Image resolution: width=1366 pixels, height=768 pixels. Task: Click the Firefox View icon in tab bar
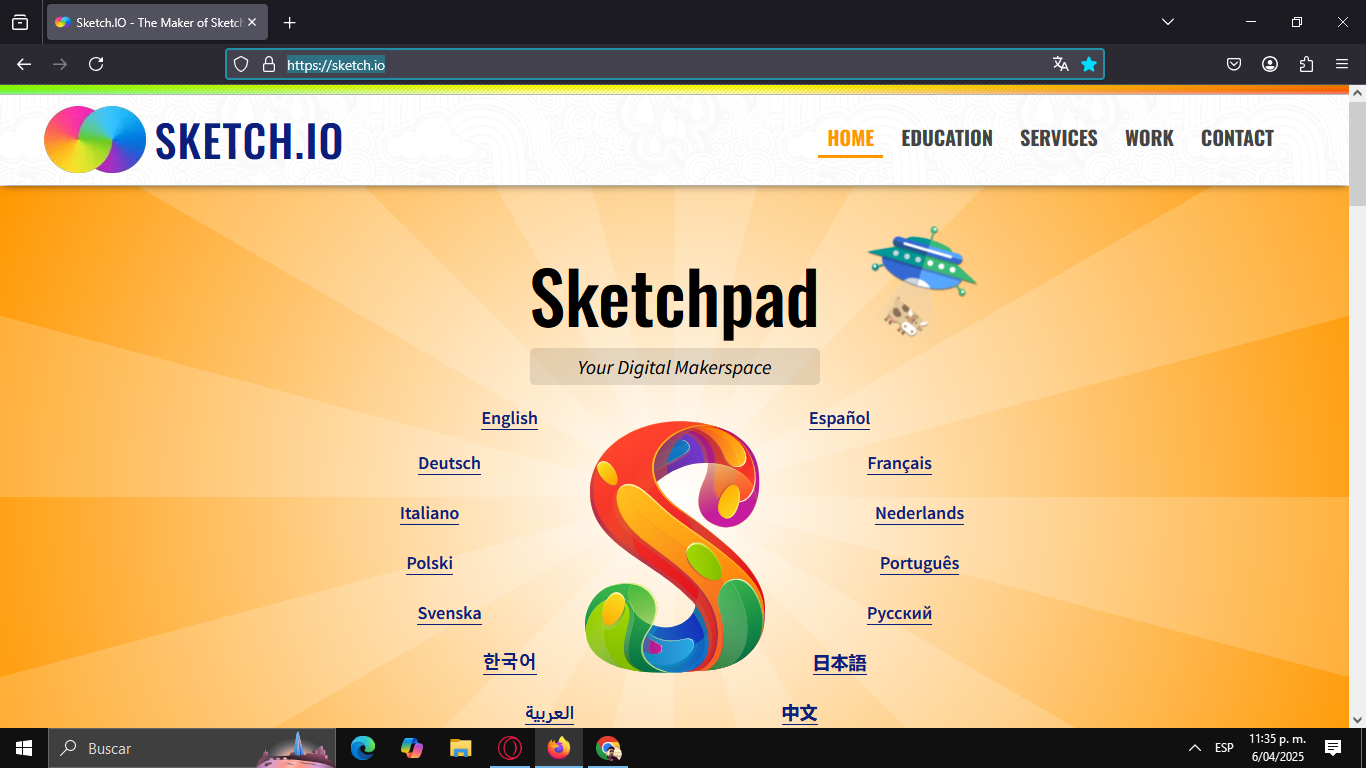(20, 22)
